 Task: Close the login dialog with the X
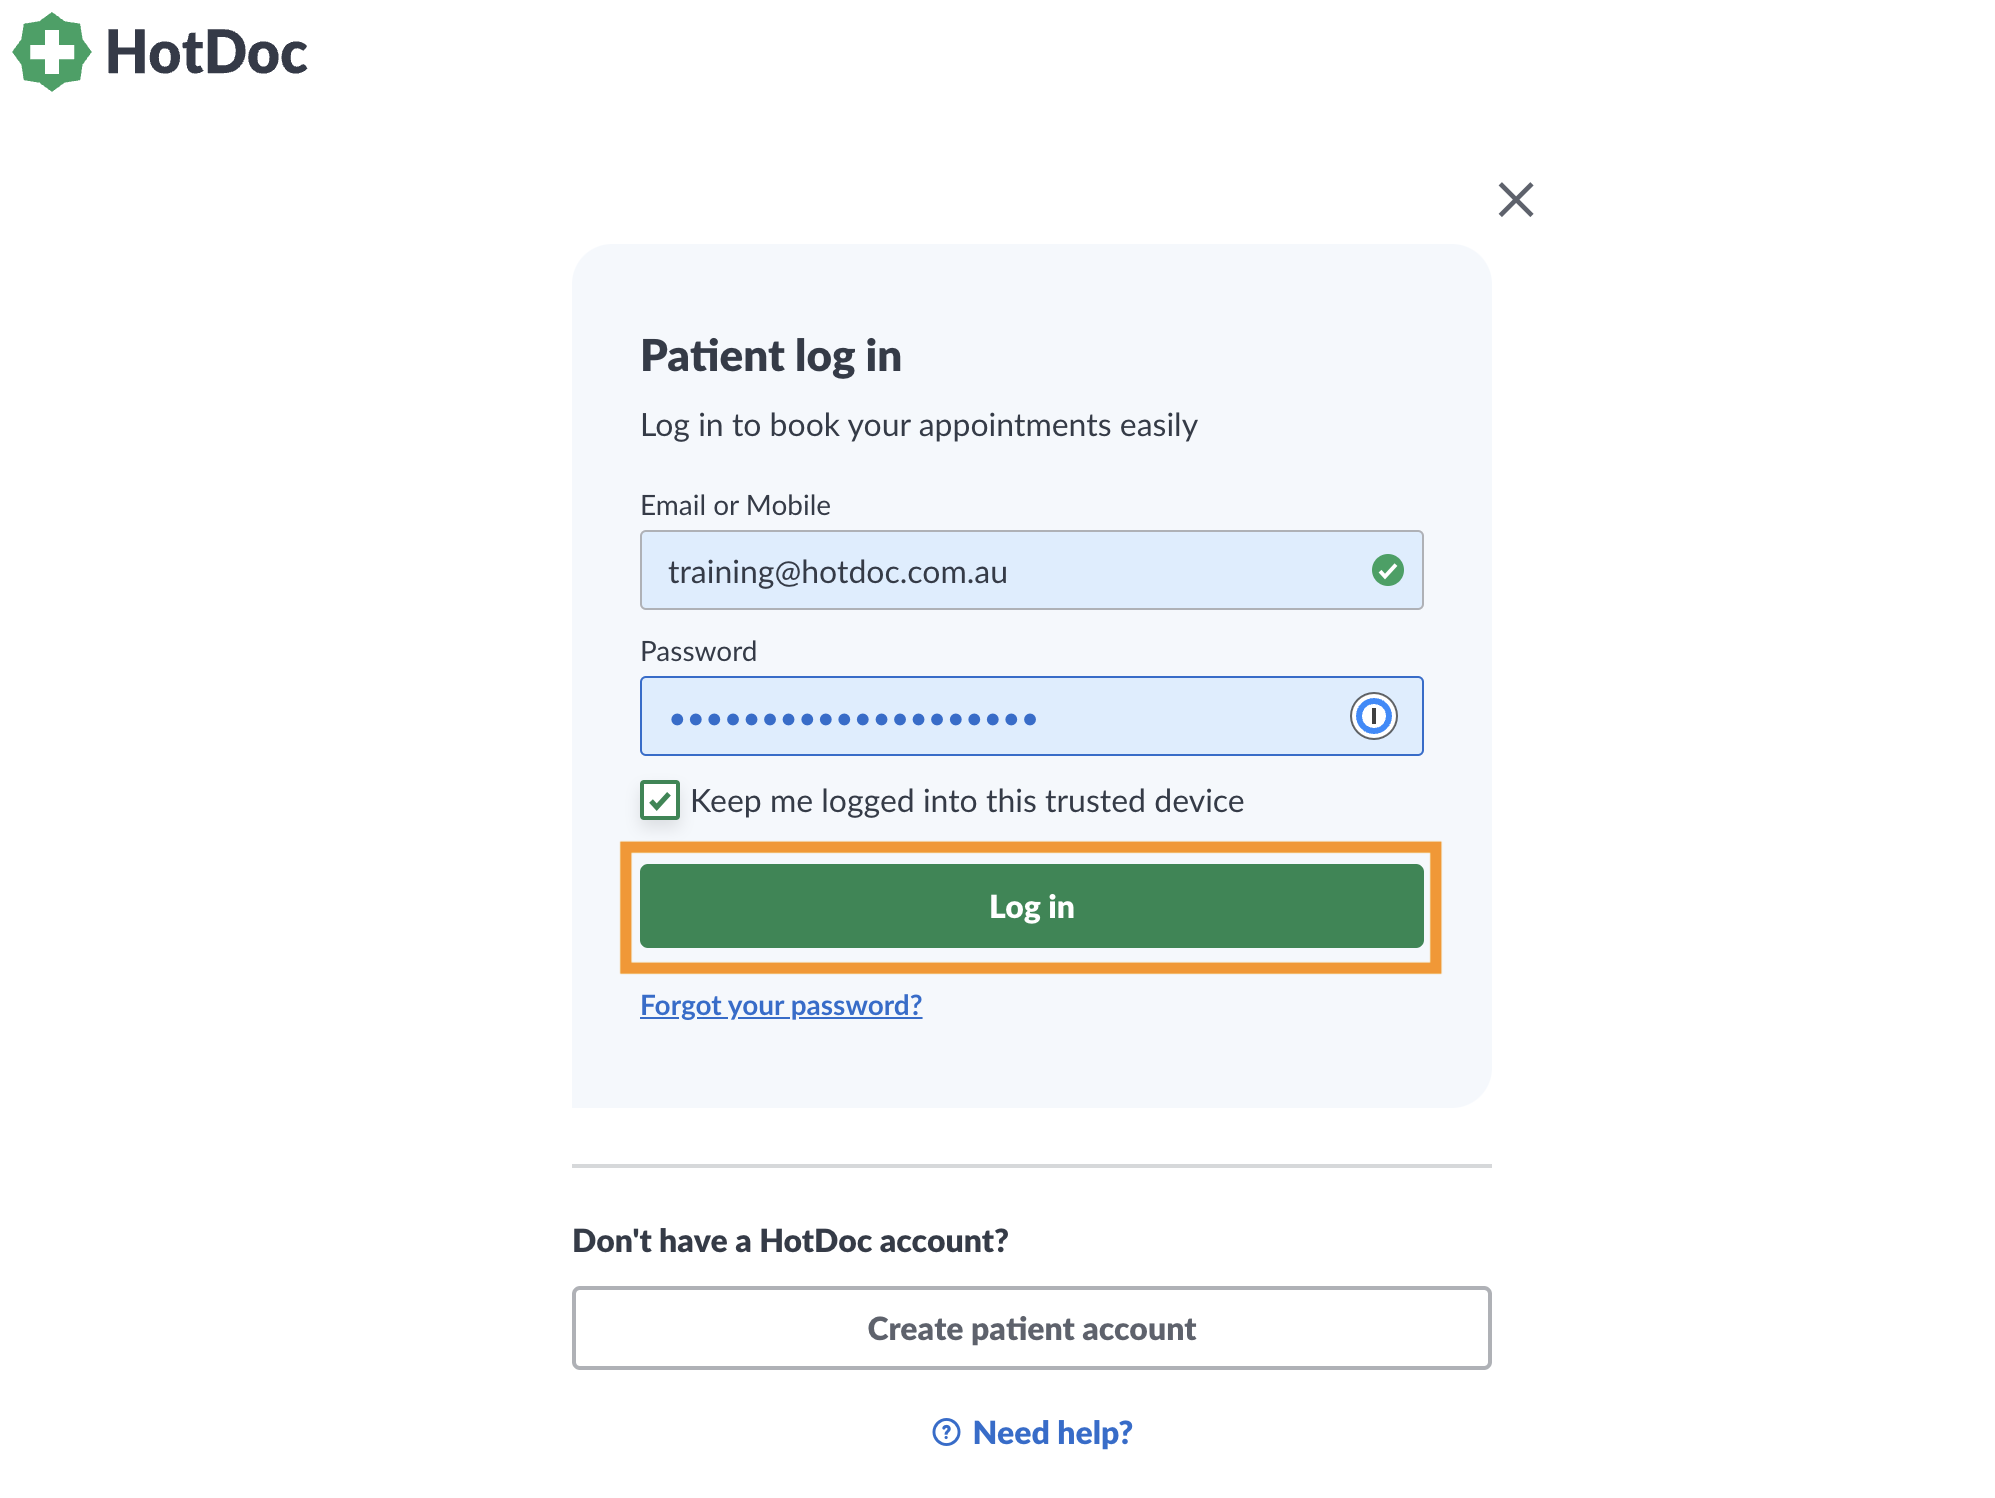1516,200
